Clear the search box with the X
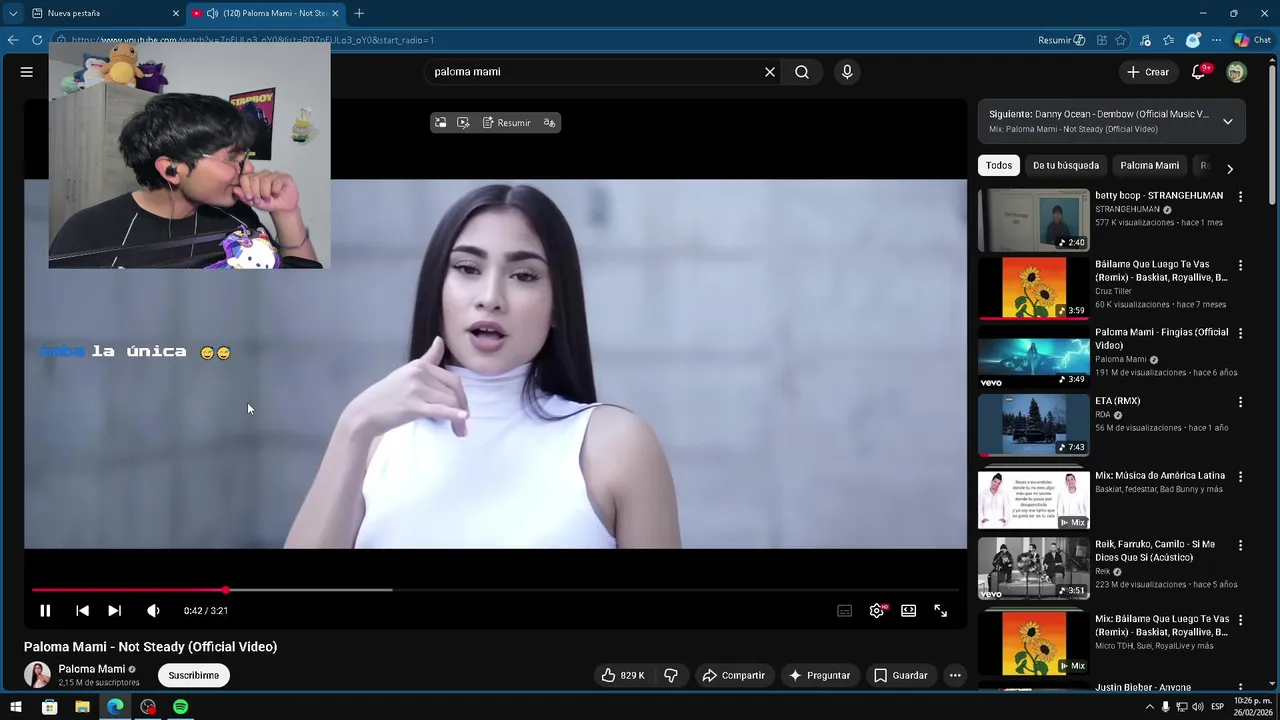 pyautogui.click(x=770, y=72)
